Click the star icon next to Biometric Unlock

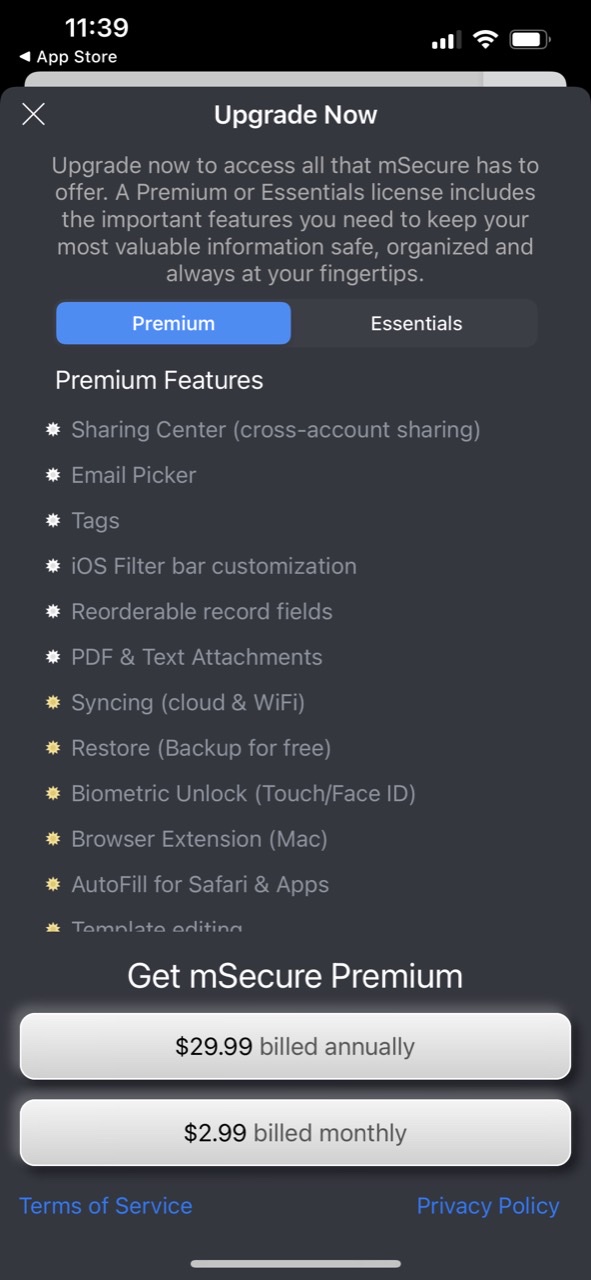pyautogui.click(x=53, y=793)
